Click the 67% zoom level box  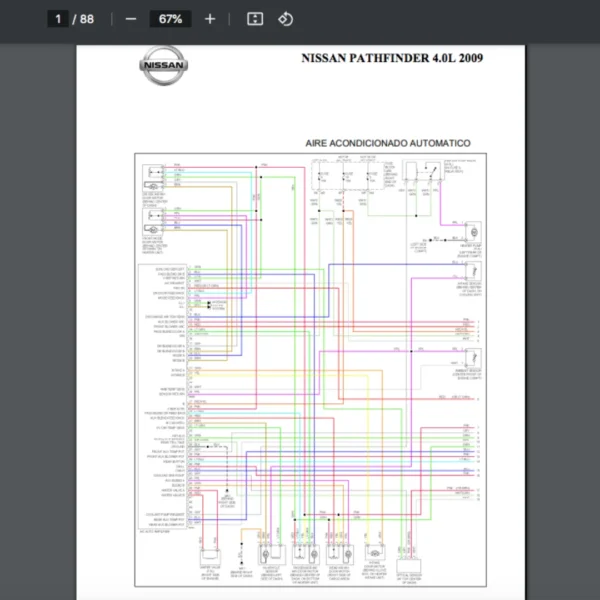(x=170, y=19)
